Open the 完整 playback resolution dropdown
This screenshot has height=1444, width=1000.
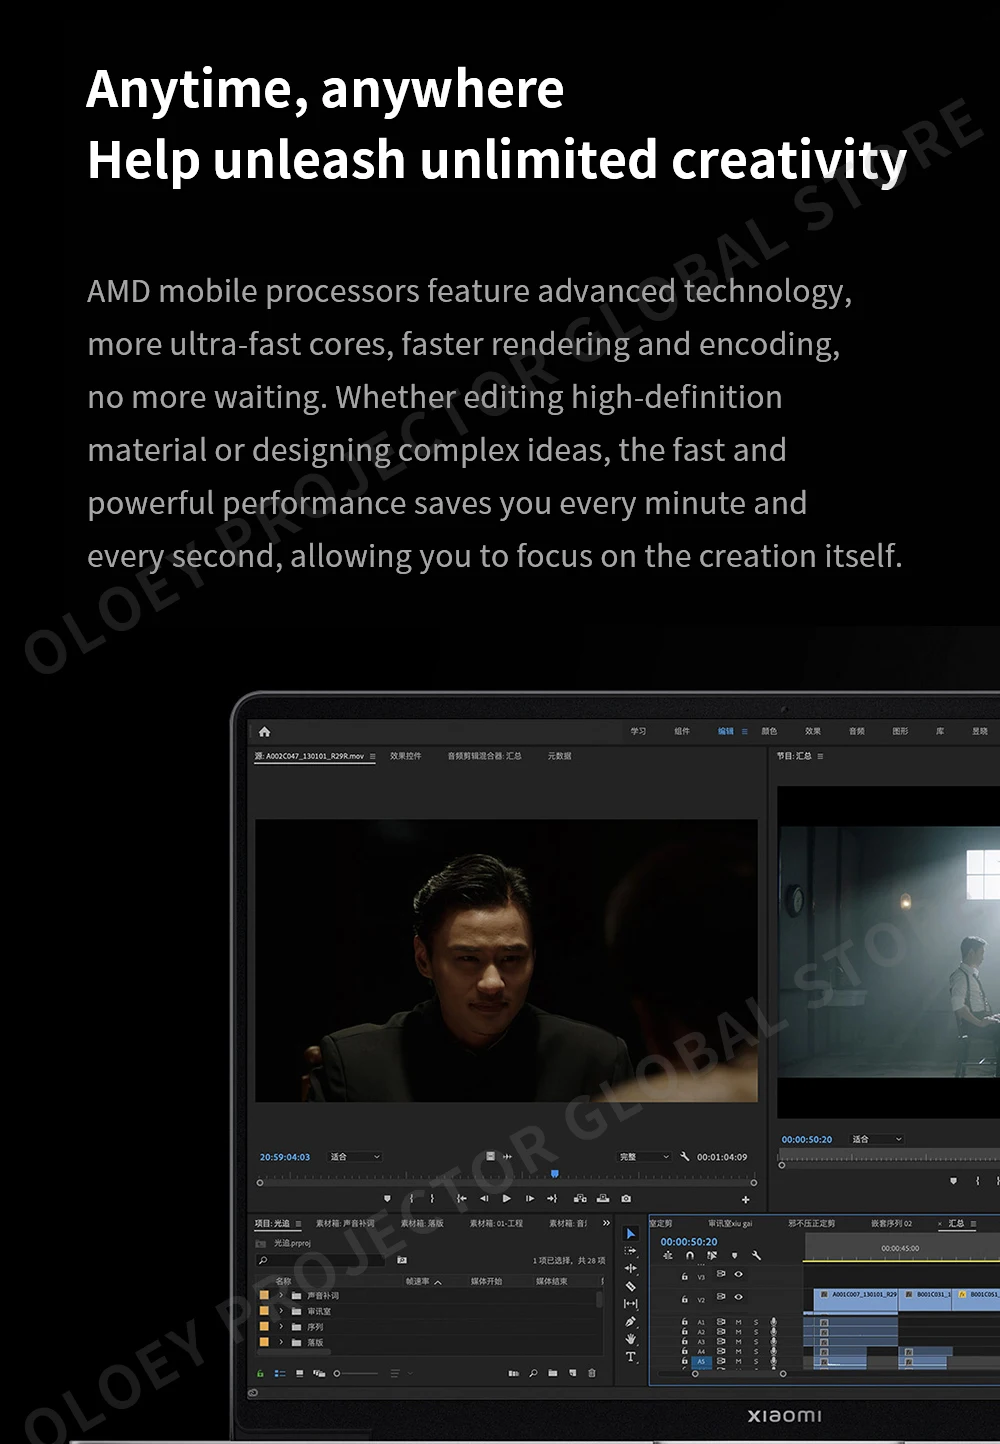pos(643,1157)
